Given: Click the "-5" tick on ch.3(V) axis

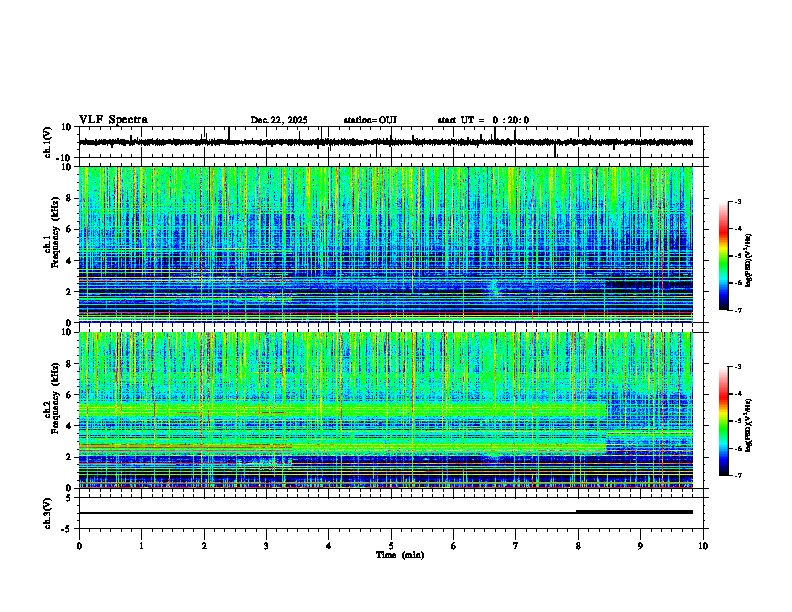Looking at the screenshot, I should (x=67, y=529).
